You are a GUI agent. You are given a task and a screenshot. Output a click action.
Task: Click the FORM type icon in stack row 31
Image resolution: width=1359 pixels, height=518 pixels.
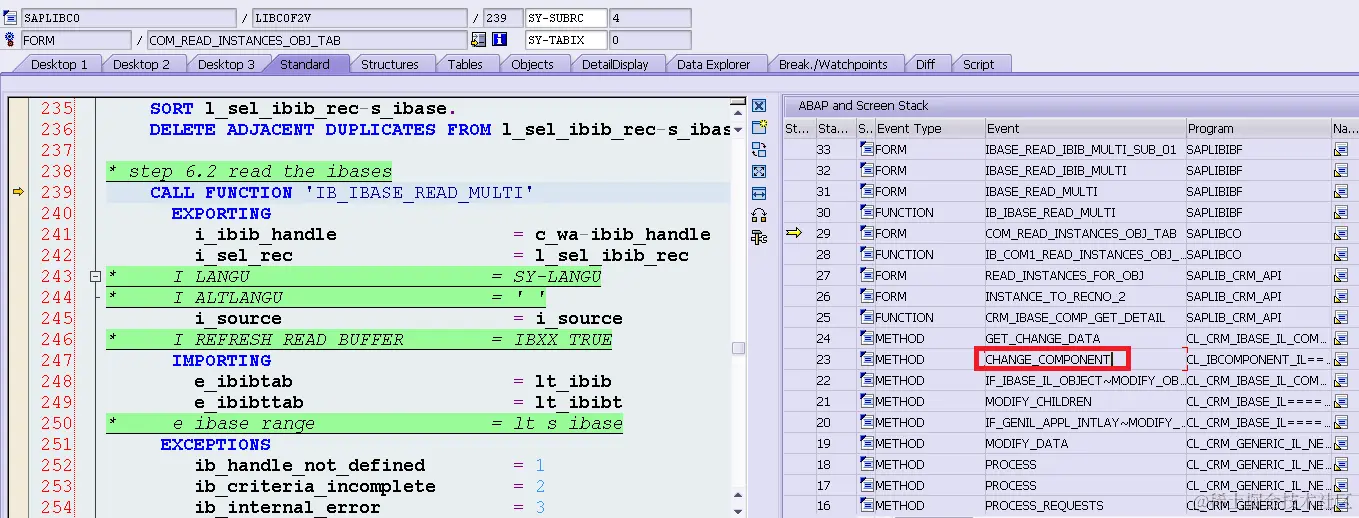[867, 192]
